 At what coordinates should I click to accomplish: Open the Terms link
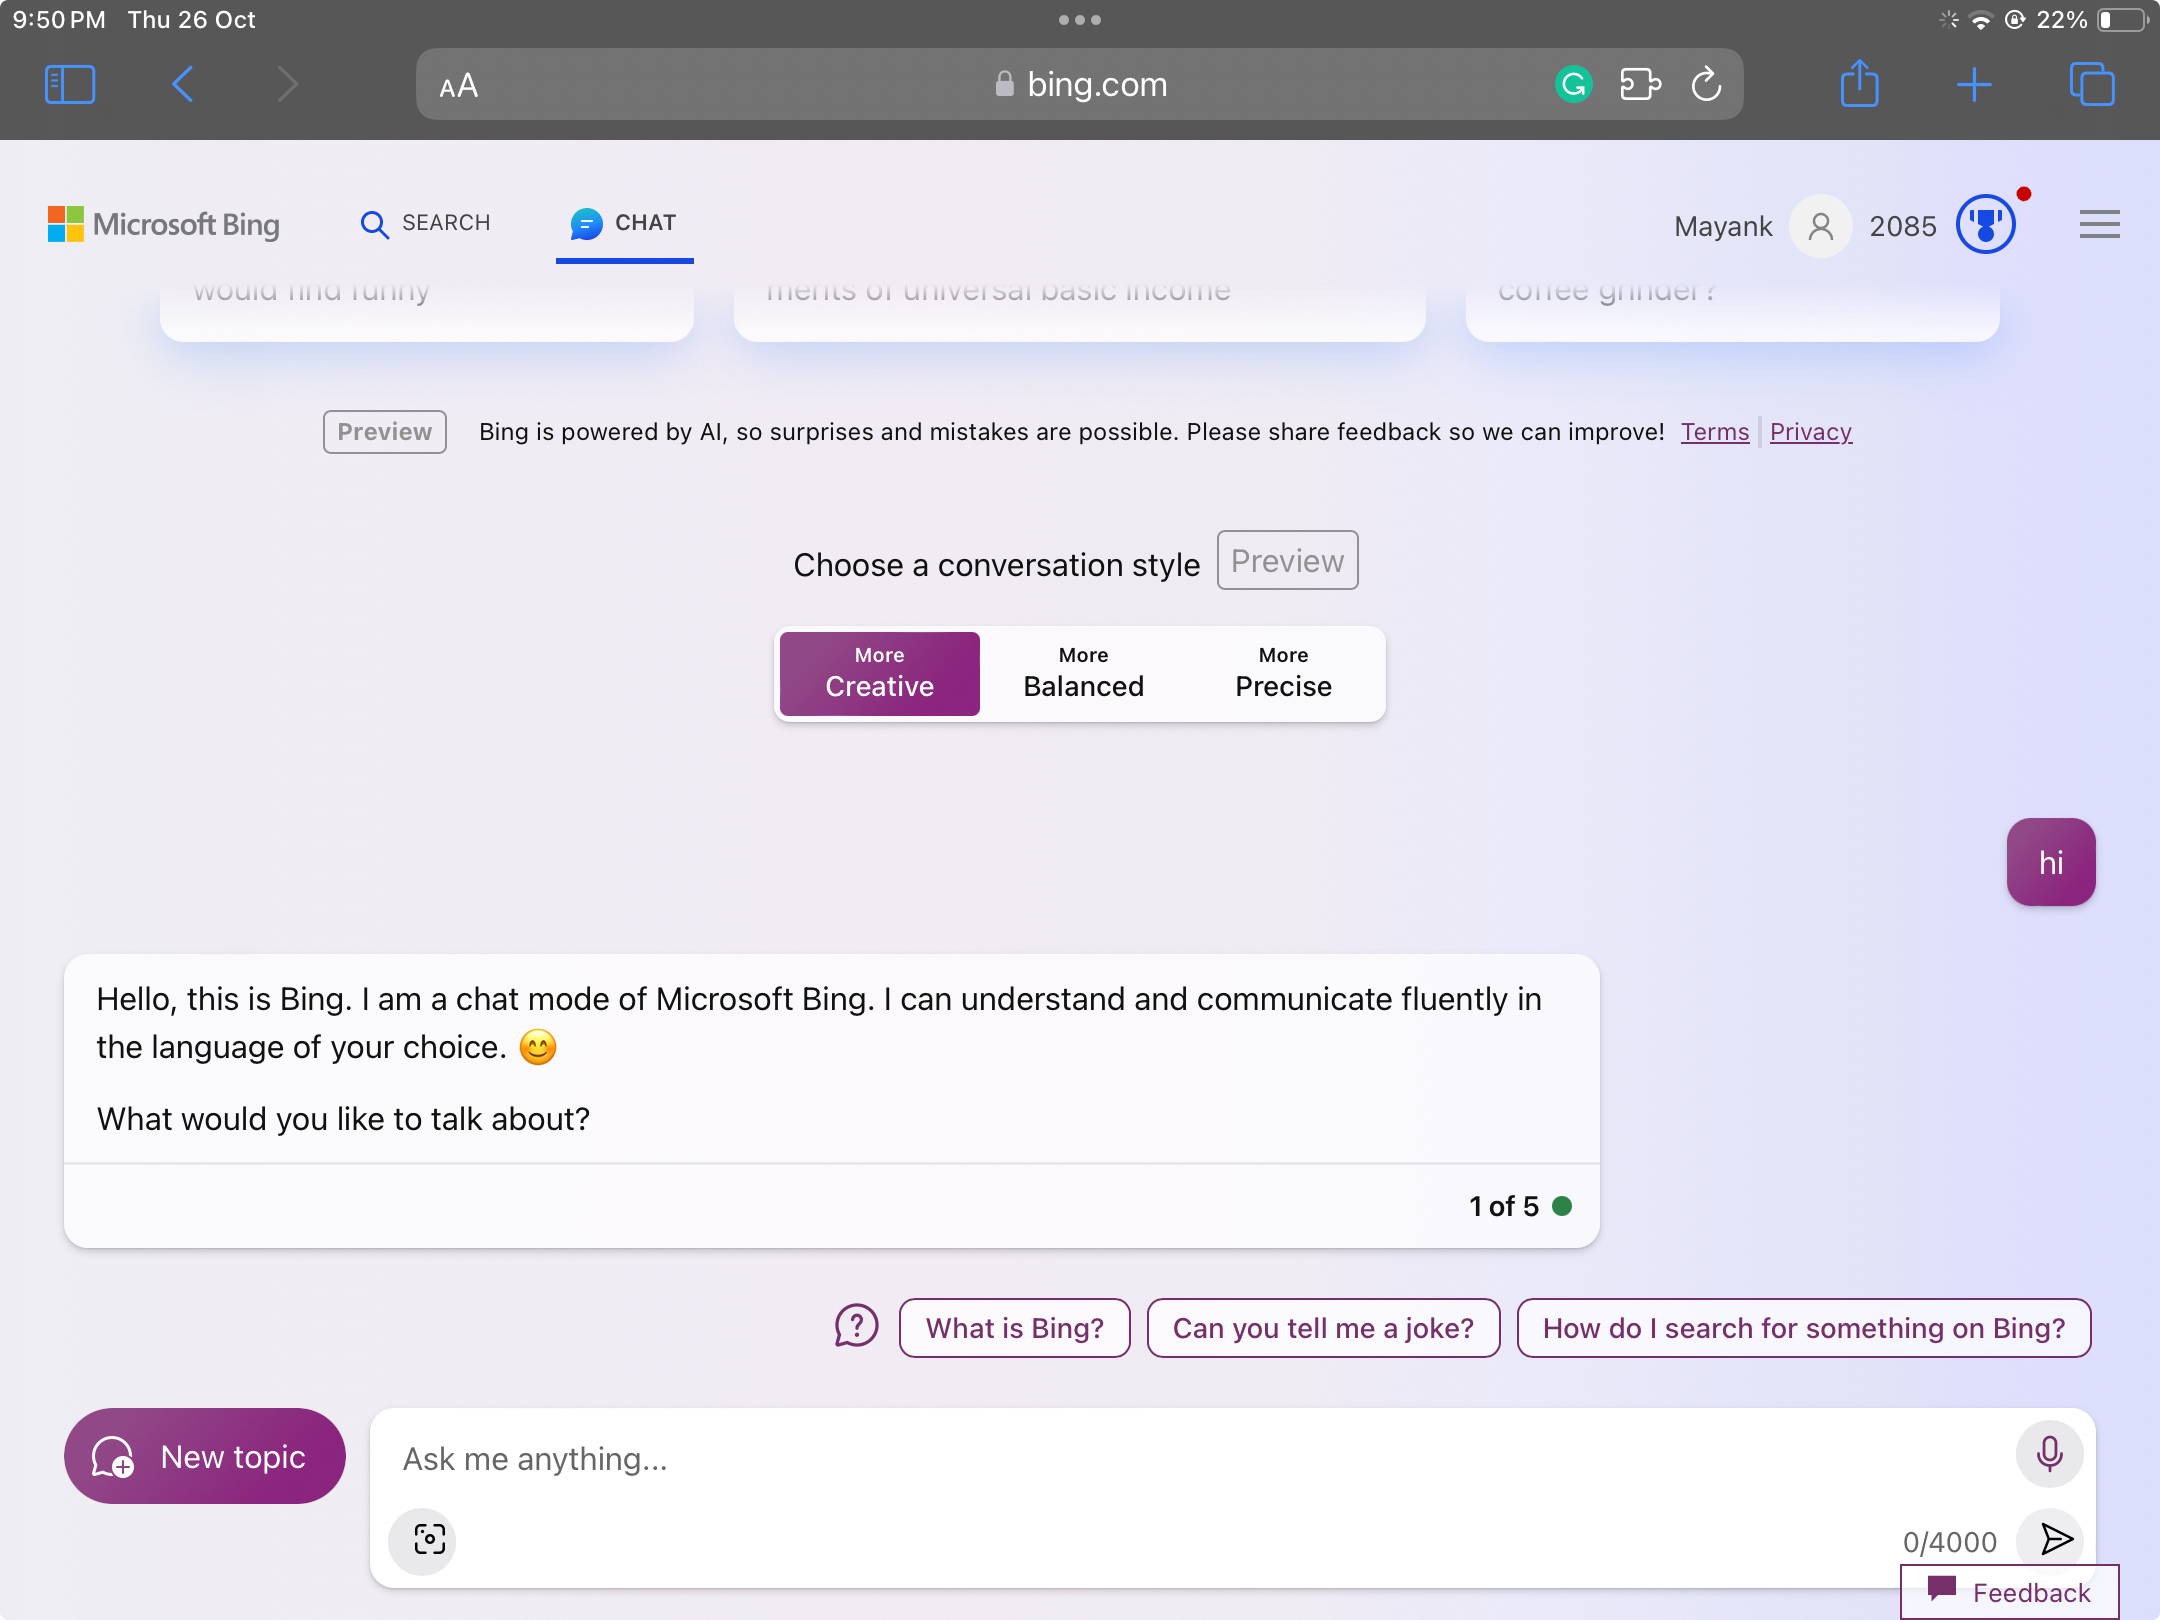1713,431
